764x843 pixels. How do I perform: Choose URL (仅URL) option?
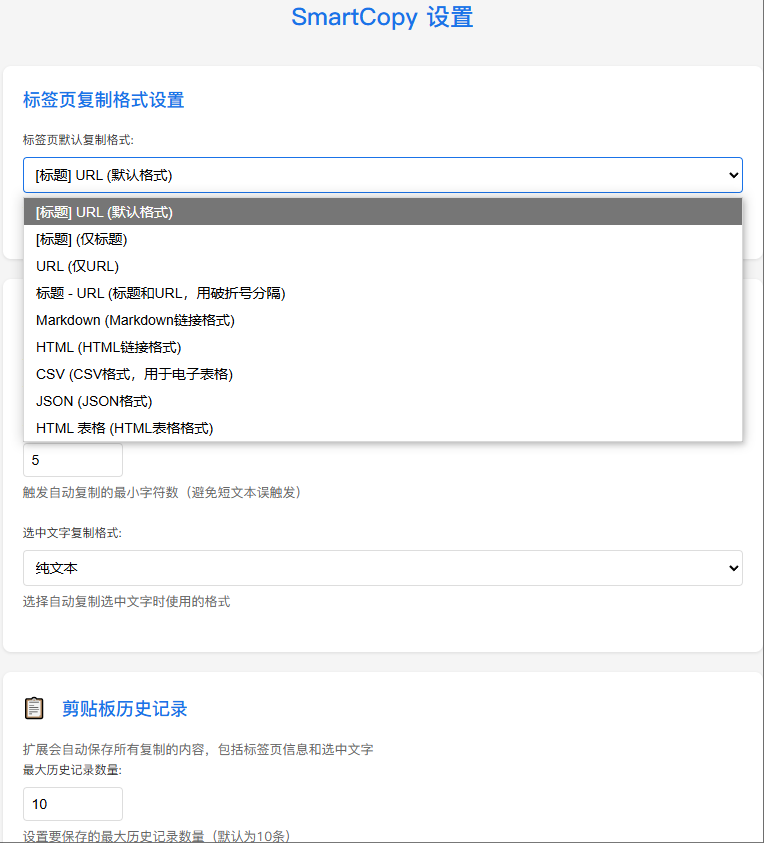point(382,266)
